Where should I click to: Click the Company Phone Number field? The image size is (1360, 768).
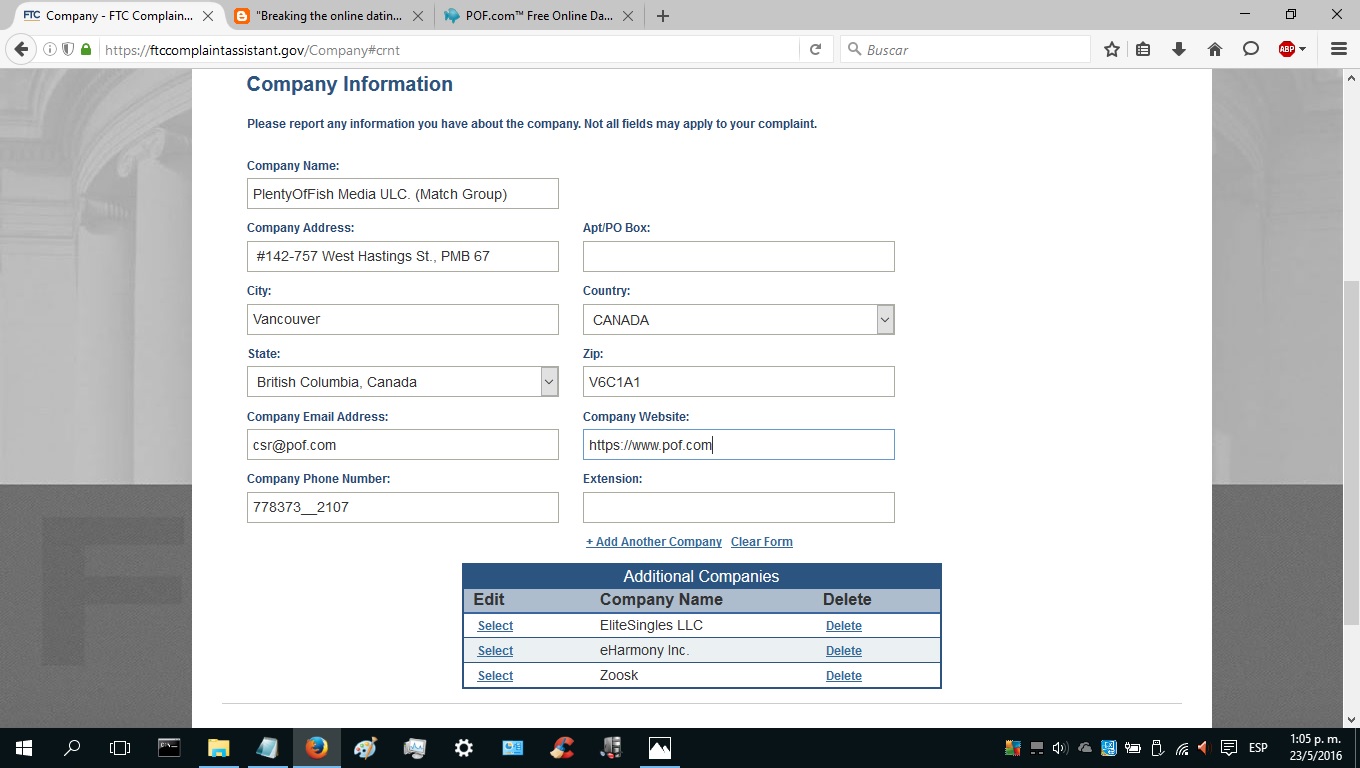403,507
